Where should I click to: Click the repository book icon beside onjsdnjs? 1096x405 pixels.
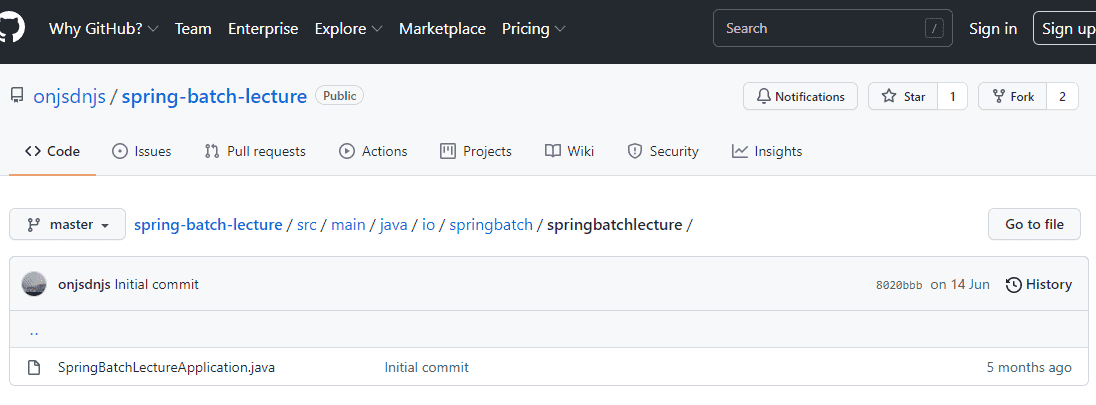(17, 97)
